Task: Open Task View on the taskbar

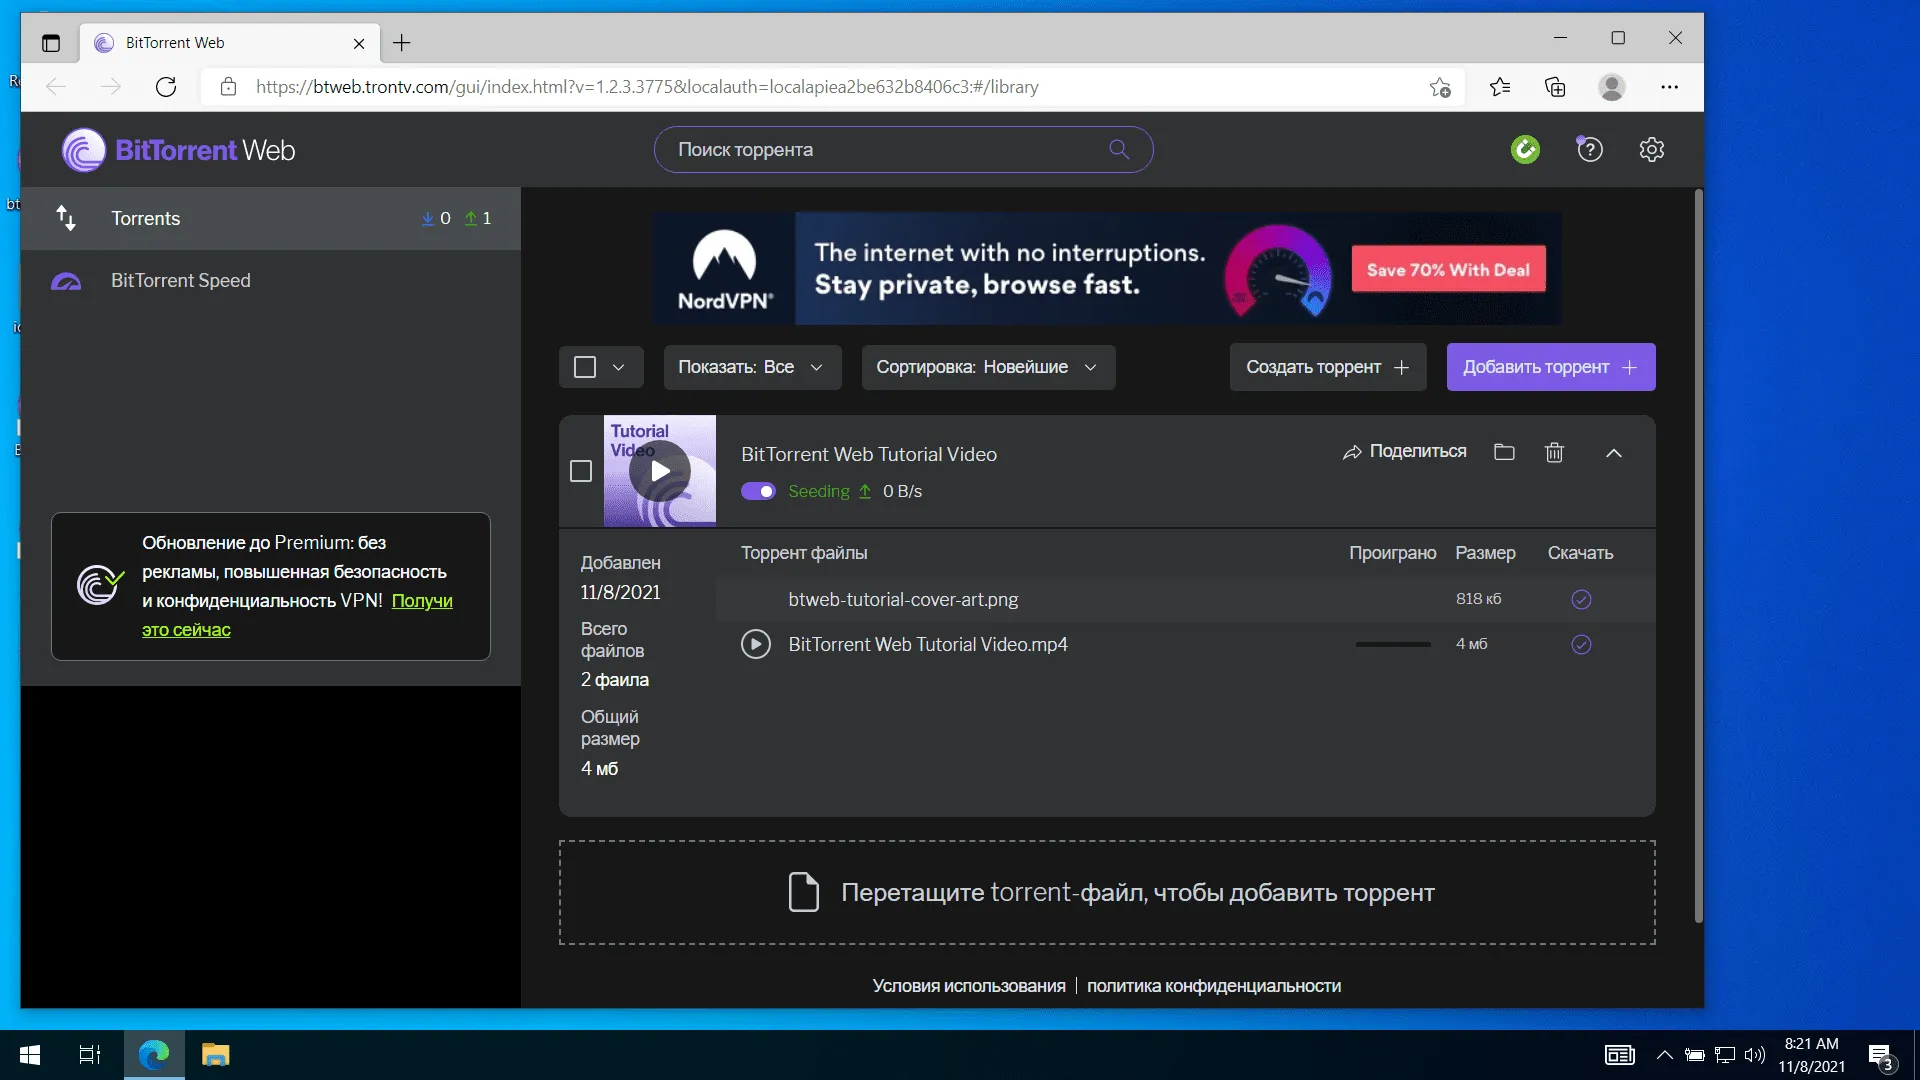Action: (x=90, y=1054)
